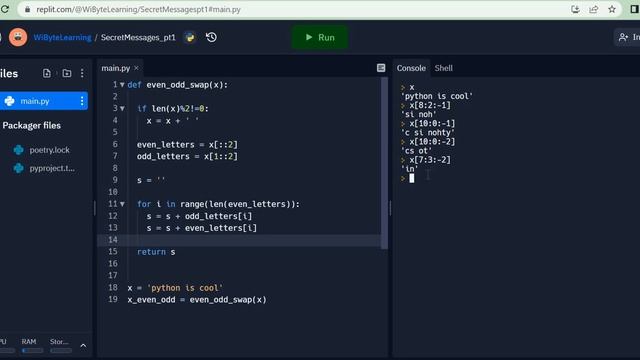Collapse the if len(x) fold arrow
The image size is (640, 360).
coord(122,109)
